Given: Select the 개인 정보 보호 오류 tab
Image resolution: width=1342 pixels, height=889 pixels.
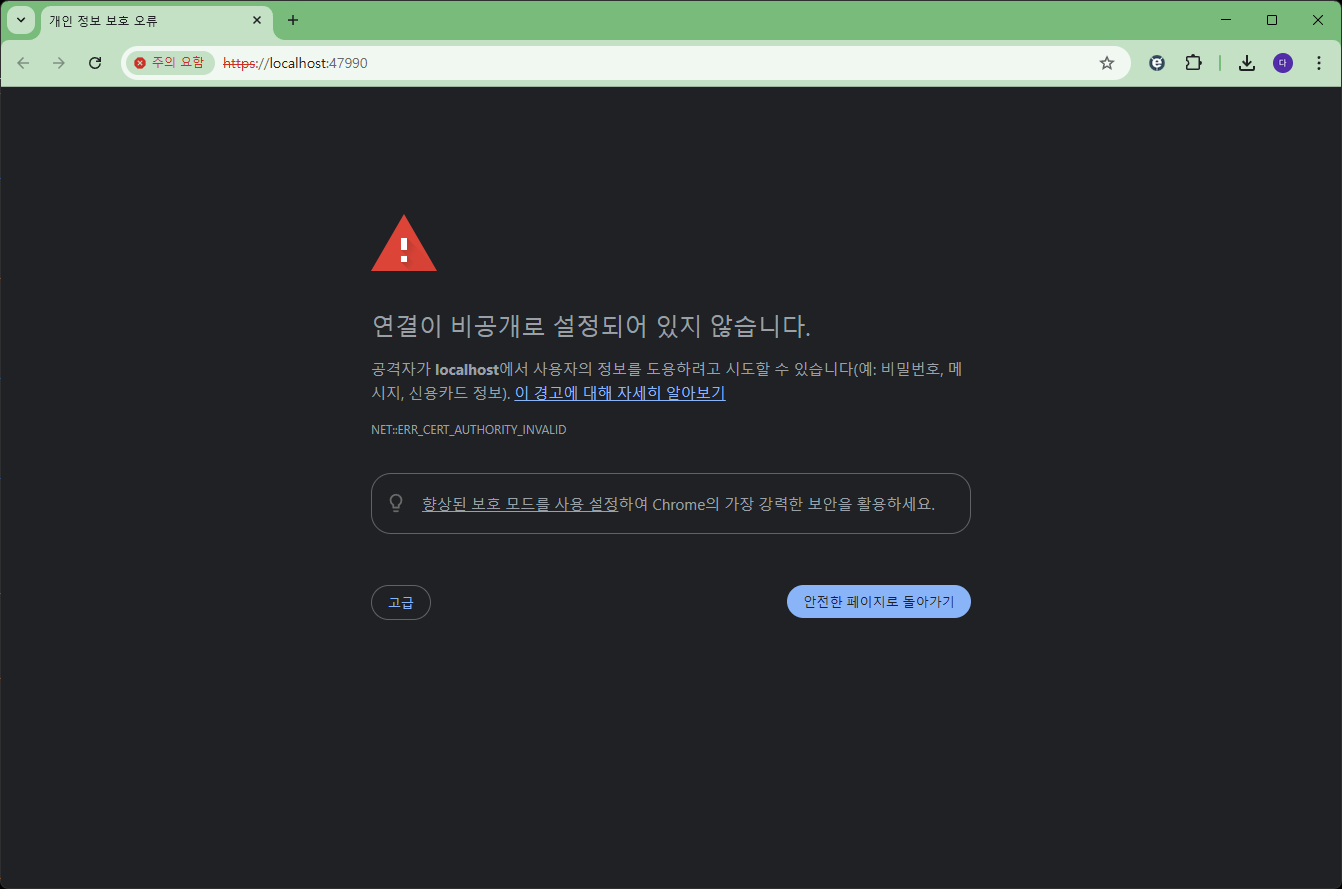Looking at the screenshot, I should click(156, 21).
